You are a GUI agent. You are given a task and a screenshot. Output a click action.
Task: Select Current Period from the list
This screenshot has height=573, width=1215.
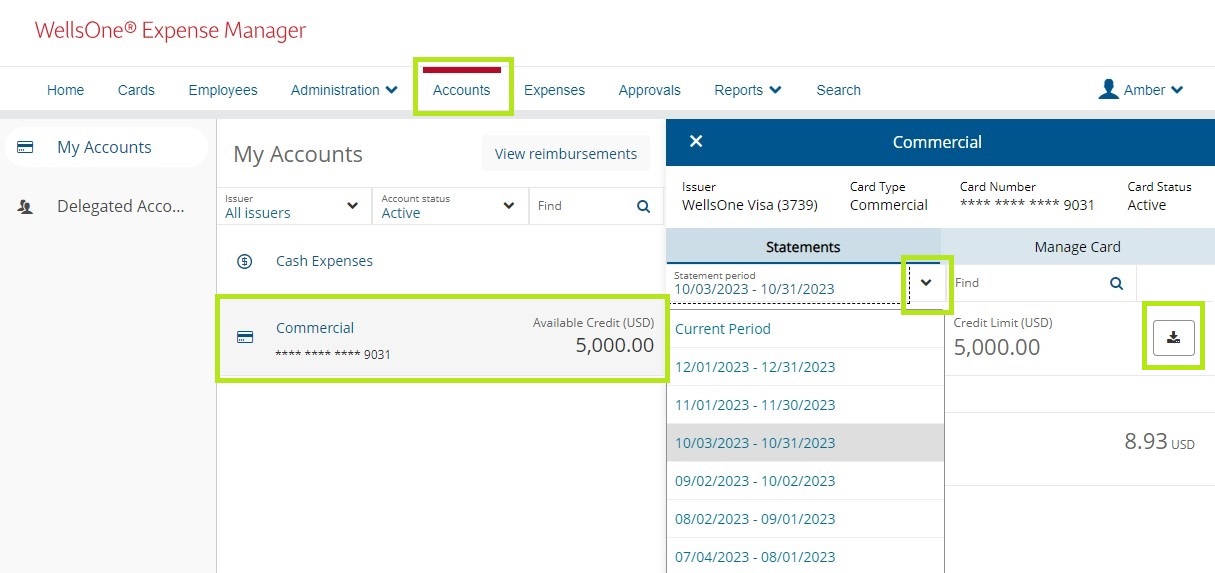tap(723, 329)
